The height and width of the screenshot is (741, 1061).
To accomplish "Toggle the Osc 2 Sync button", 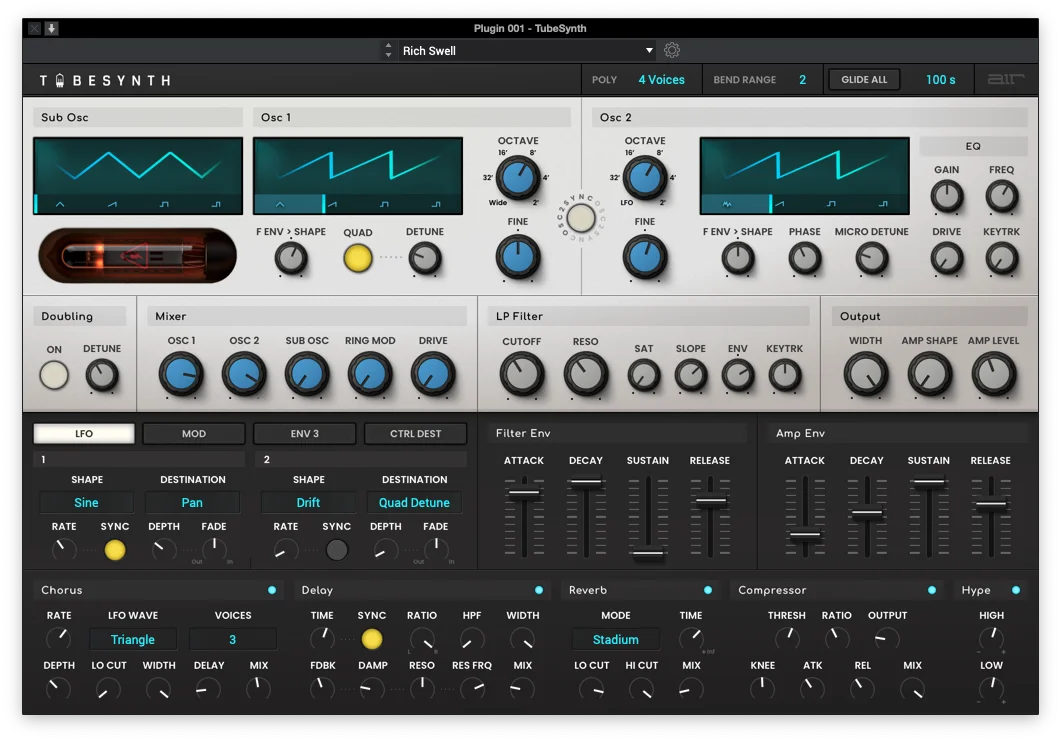I will [581, 218].
